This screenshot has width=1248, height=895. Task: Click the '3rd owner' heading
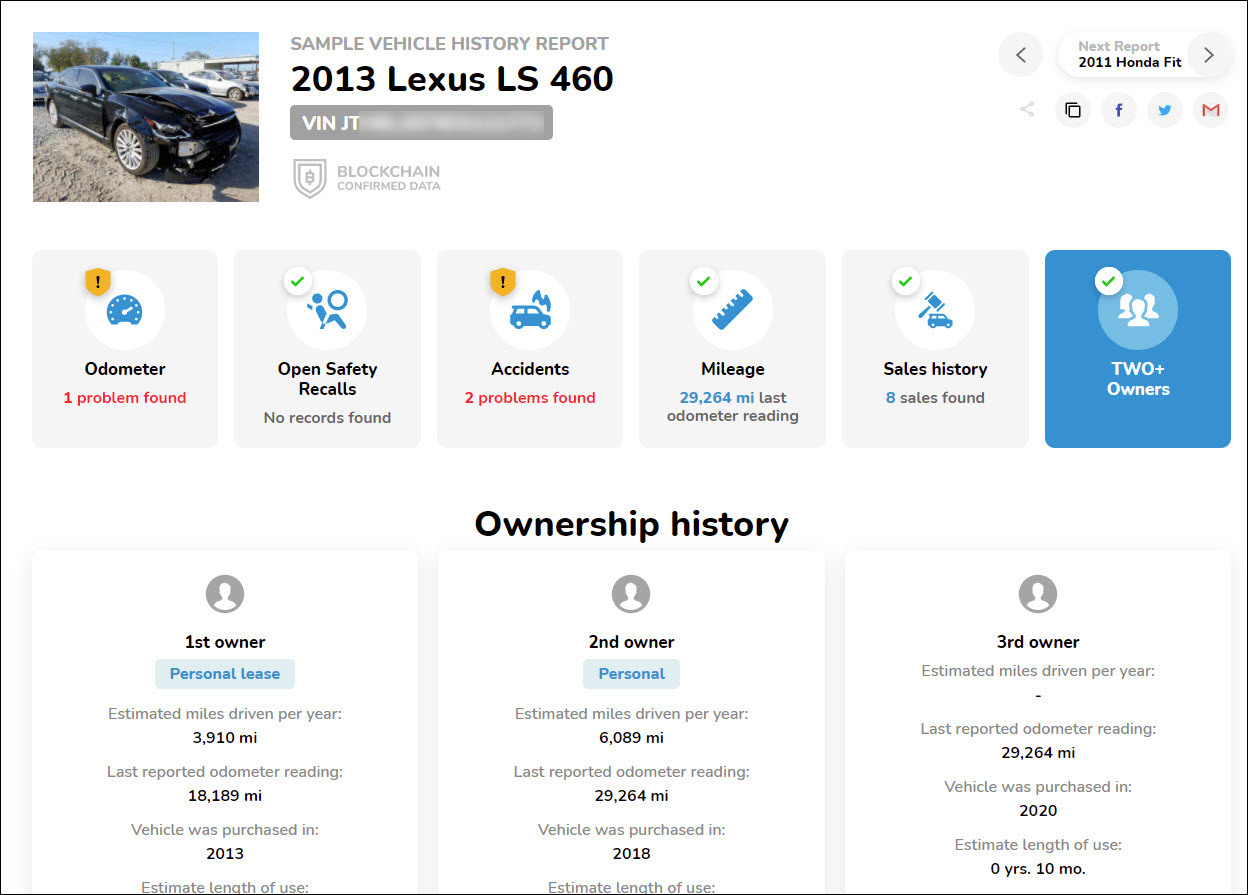[x=1038, y=642]
